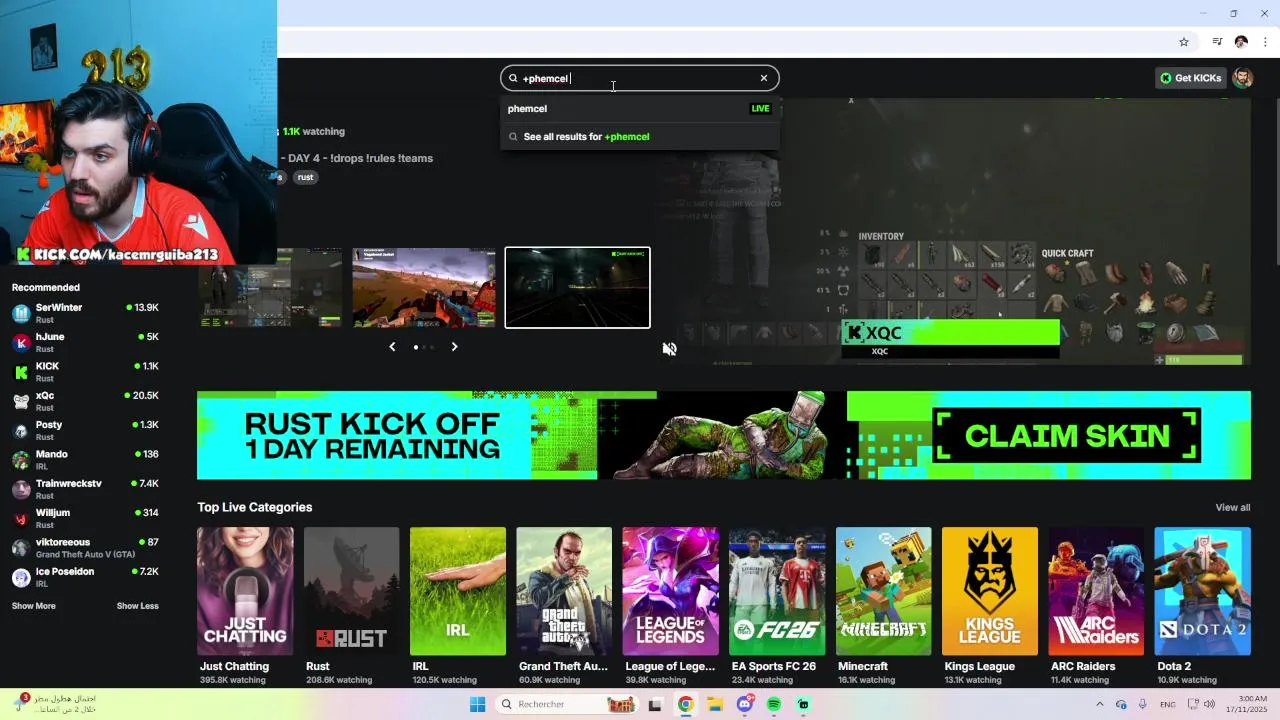Open the weather widget on taskbar
The image size is (1280, 720).
click(x=56, y=704)
